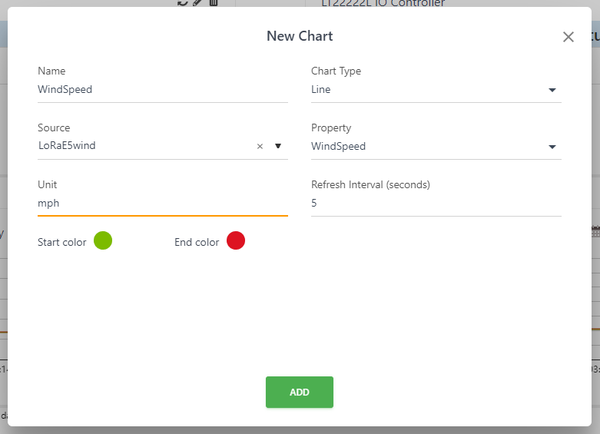Click the ADD button
This screenshot has height=434, width=600.
[x=299, y=392]
